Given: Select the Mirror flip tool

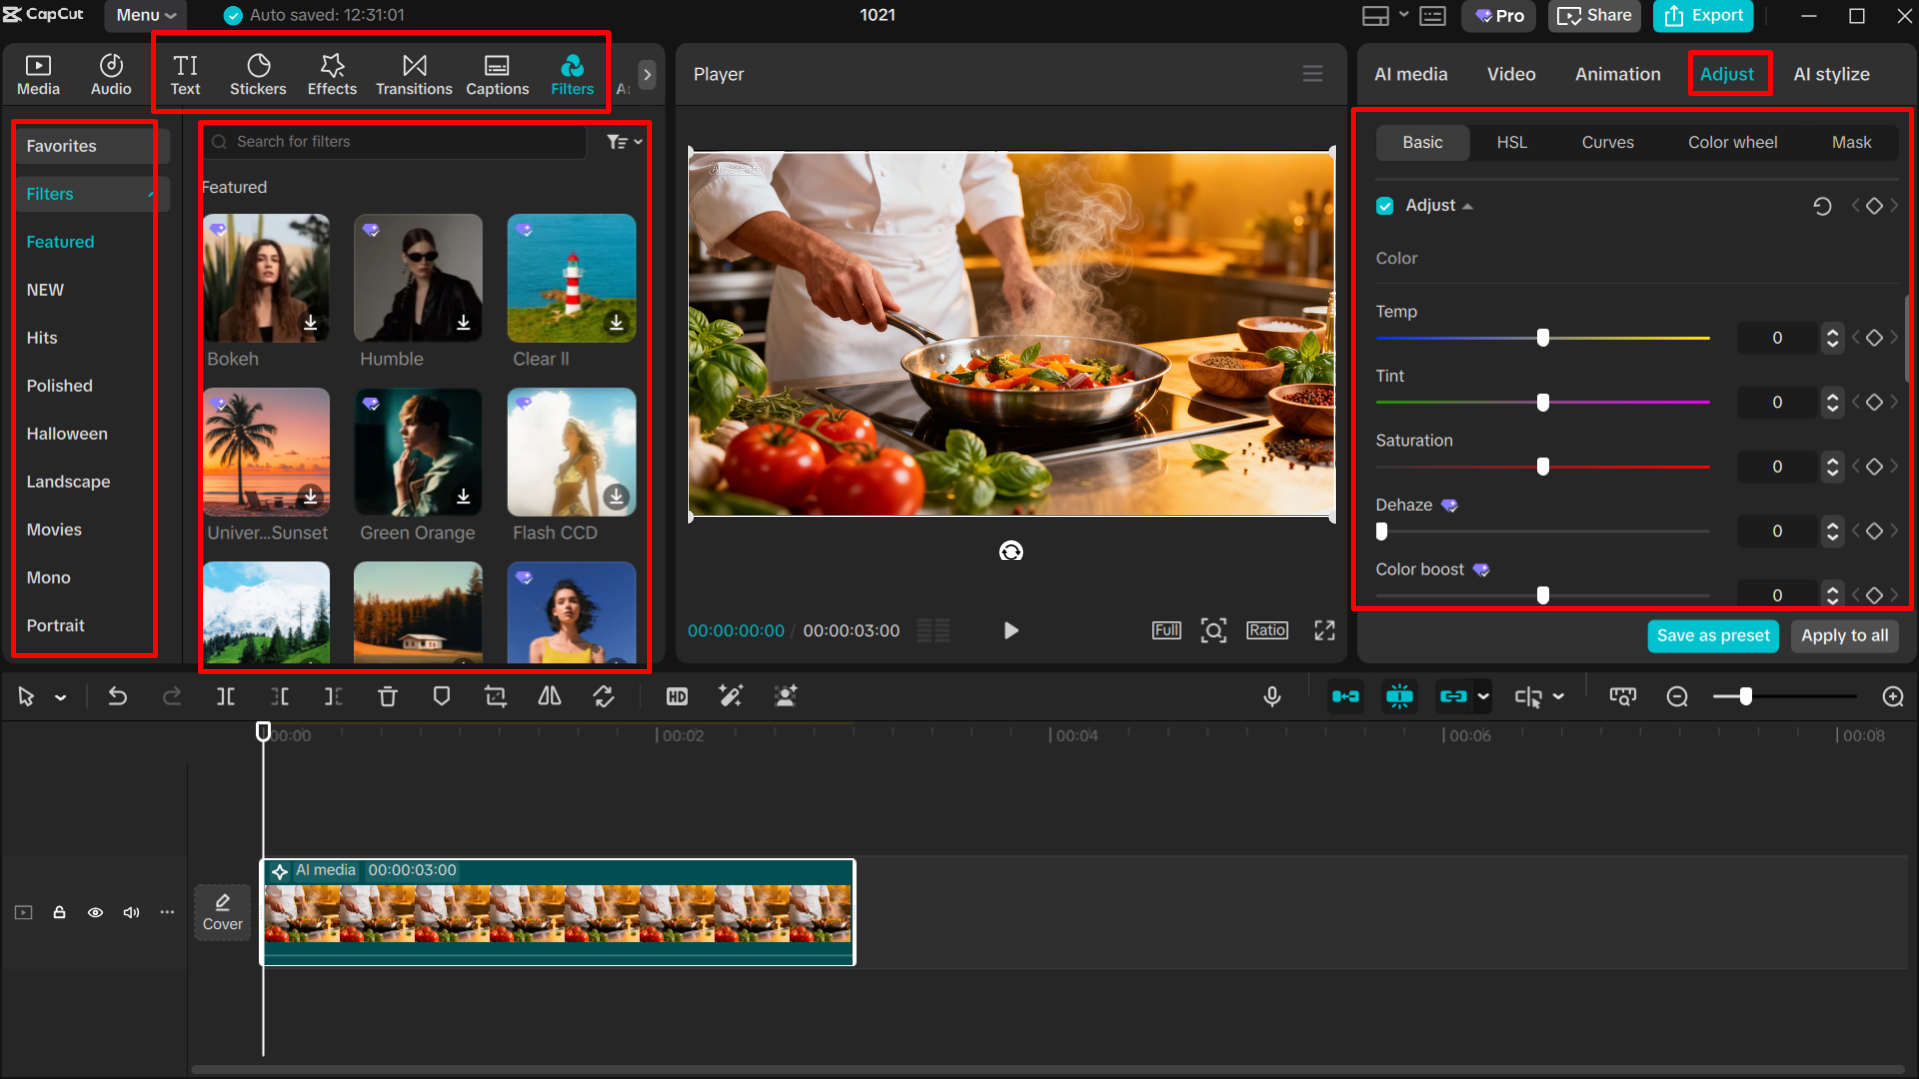Looking at the screenshot, I should point(549,696).
